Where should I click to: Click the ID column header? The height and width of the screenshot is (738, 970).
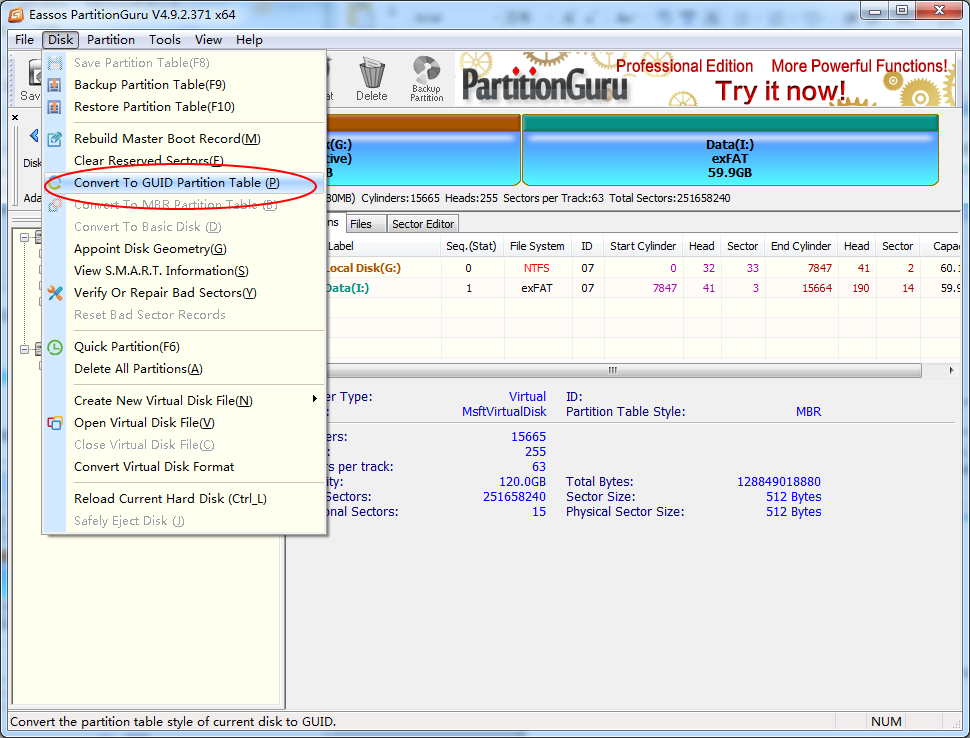coord(587,246)
